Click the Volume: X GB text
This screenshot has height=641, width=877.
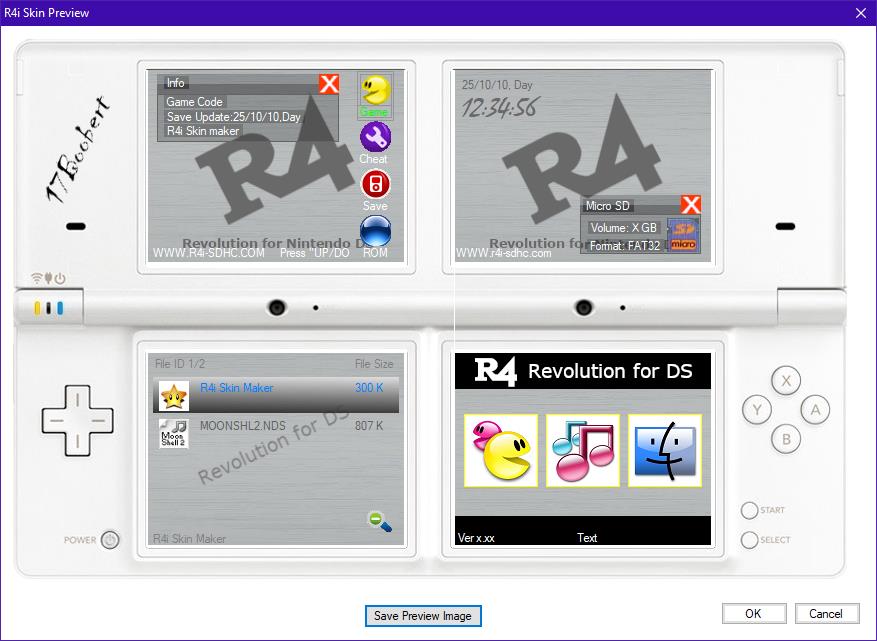click(x=624, y=228)
